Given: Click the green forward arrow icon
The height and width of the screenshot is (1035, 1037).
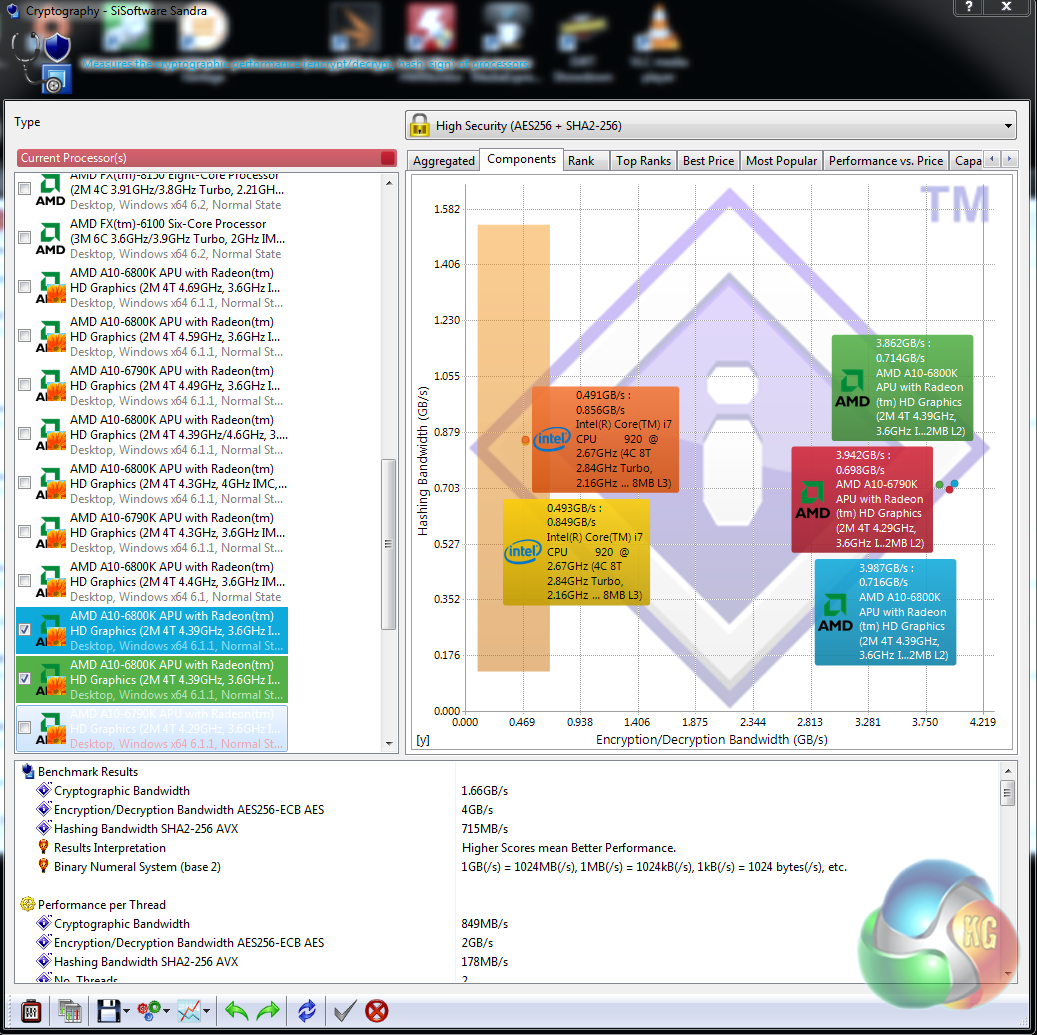Looking at the screenshot, I should (x=268, y=1010).
